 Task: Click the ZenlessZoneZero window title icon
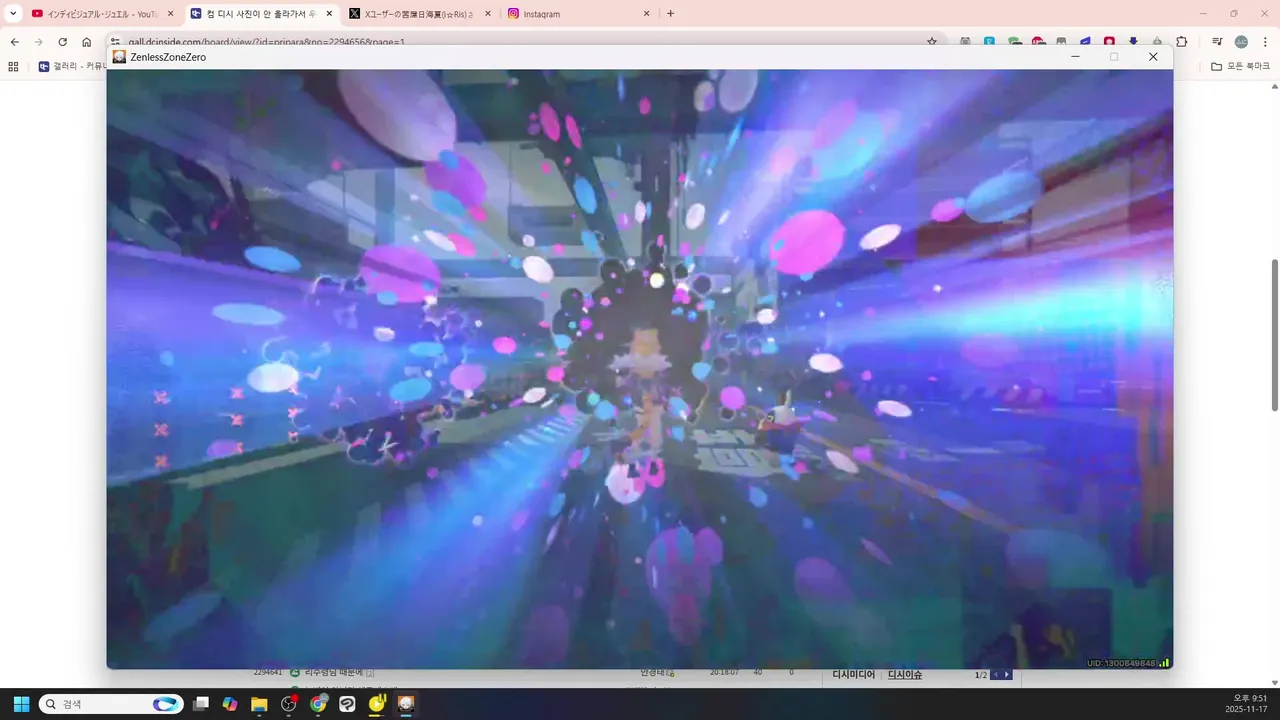coord(119,57)
